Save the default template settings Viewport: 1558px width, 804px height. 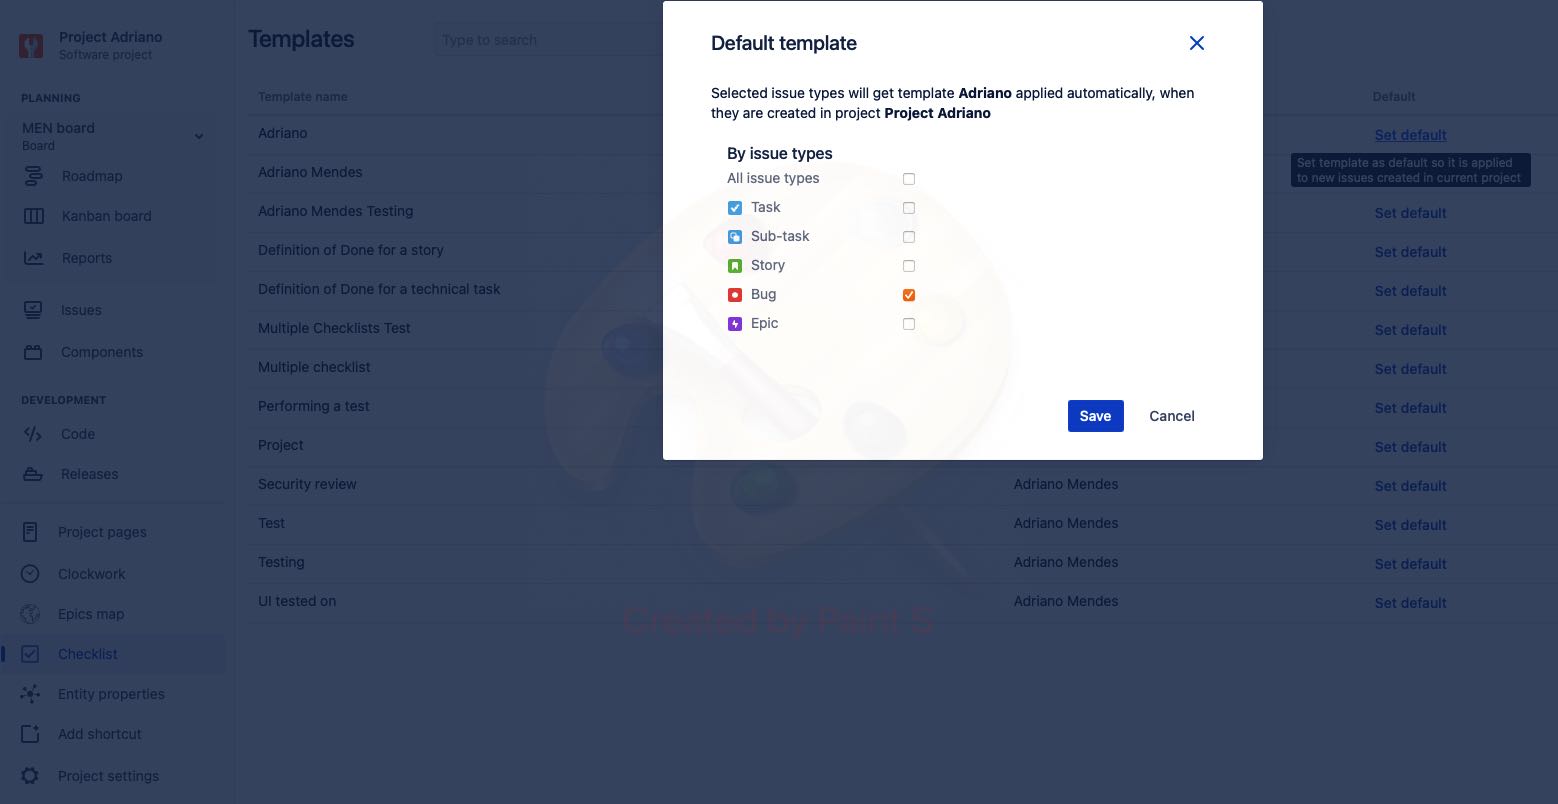pyautogui.click(x=1095, y=415)
